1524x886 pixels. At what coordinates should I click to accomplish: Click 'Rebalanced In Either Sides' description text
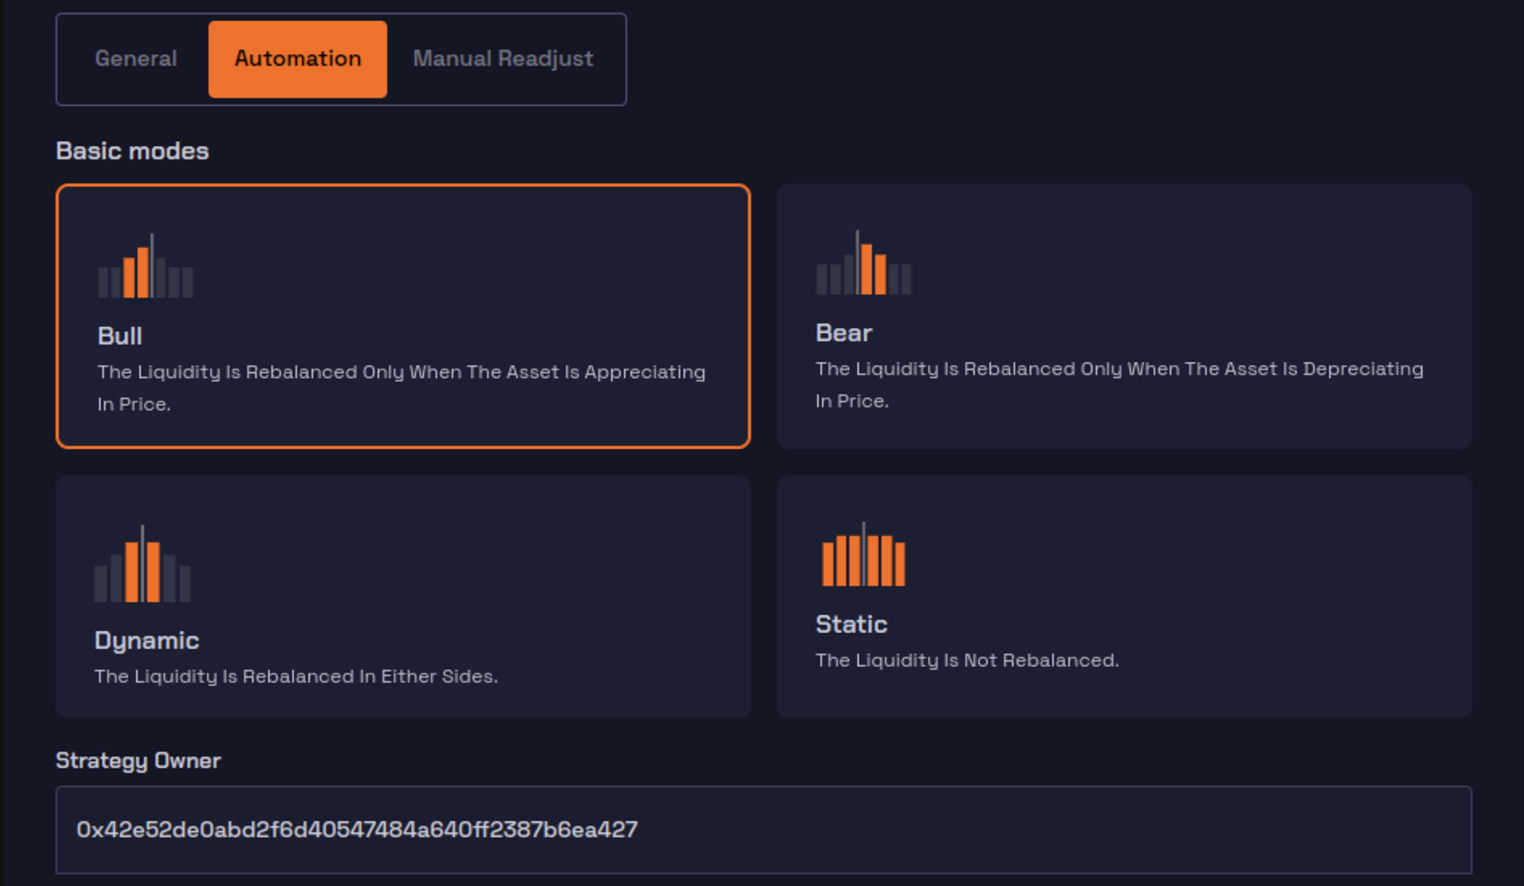tap(295, 677)
